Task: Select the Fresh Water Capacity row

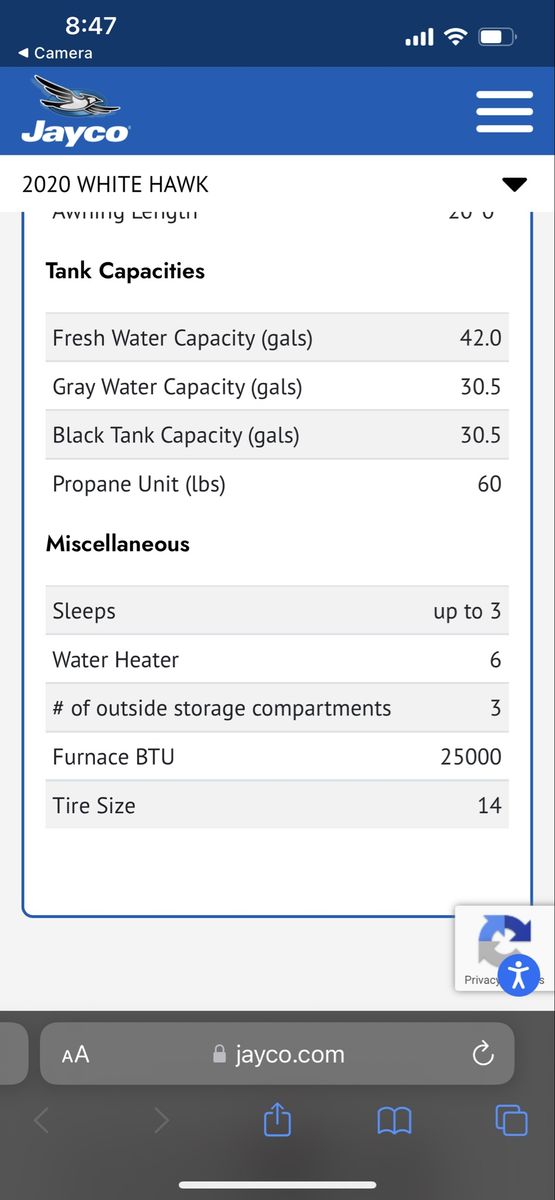Action: [x=277, y=338]
